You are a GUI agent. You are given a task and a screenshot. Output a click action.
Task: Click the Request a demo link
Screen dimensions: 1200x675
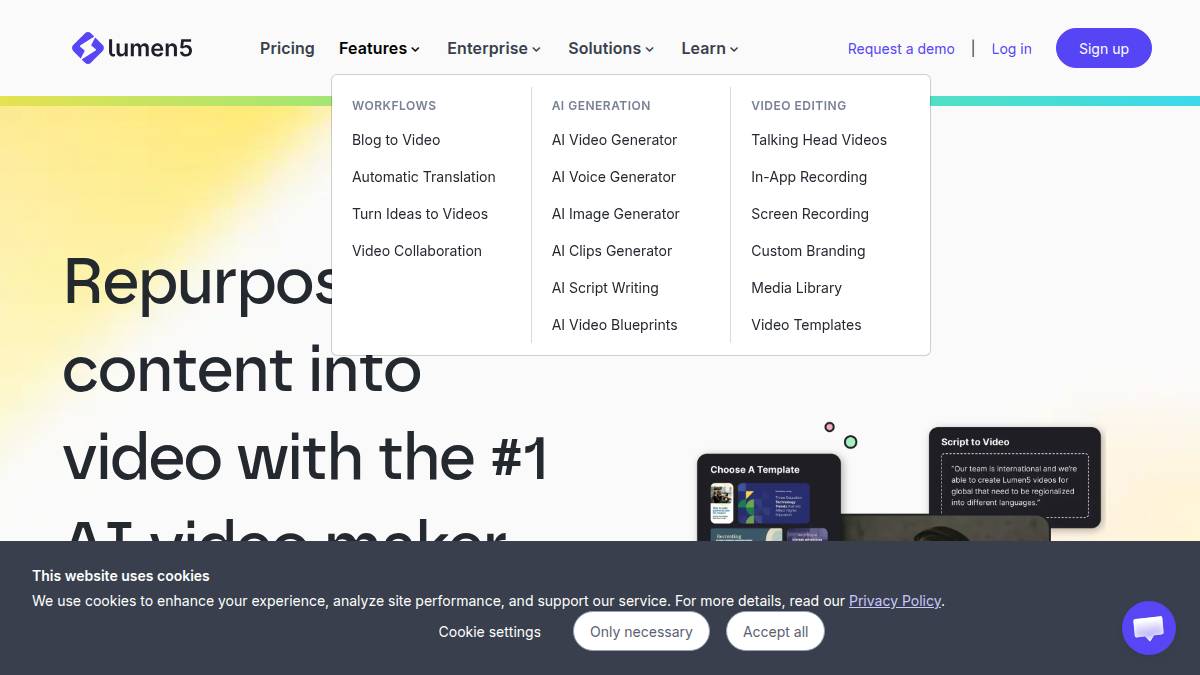point(901,49)
